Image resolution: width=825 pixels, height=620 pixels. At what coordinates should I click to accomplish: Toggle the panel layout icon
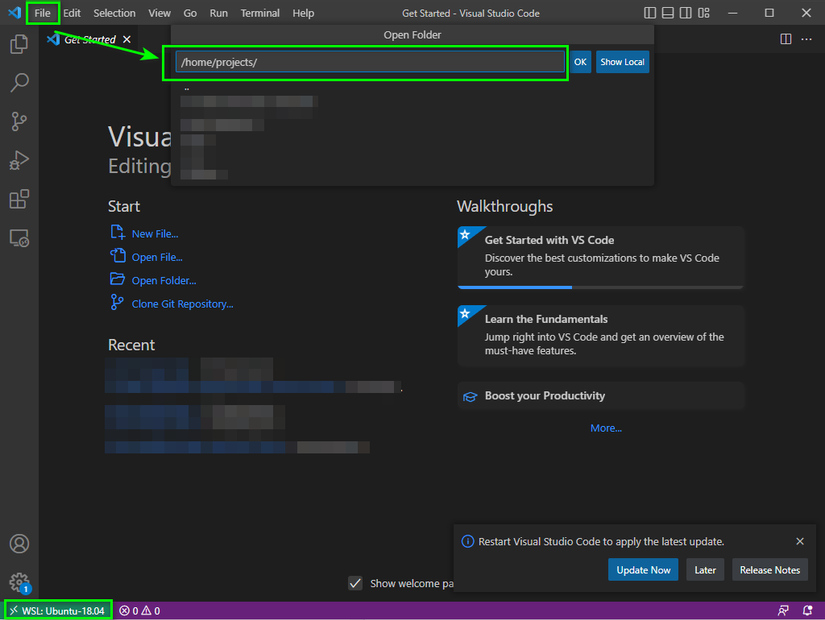[x=668, y=13]
